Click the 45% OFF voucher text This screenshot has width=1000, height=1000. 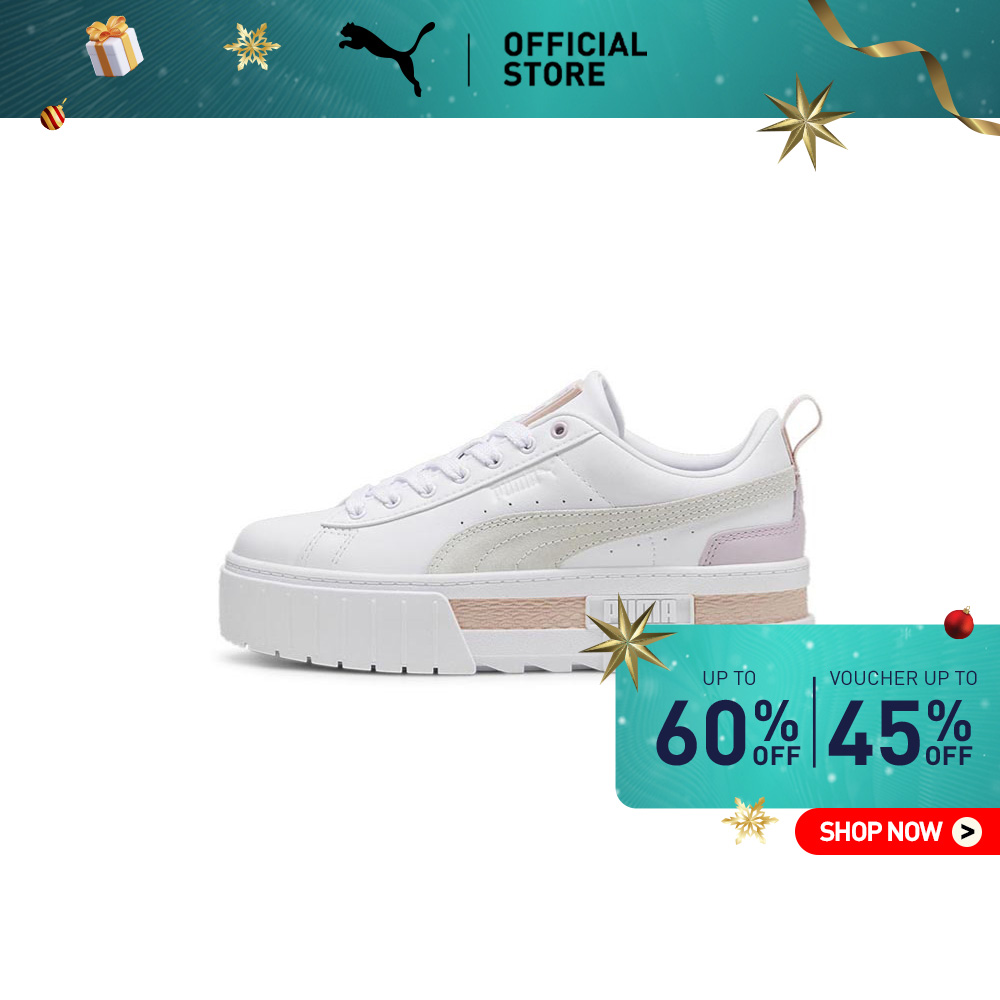click(x=900, y=732)
